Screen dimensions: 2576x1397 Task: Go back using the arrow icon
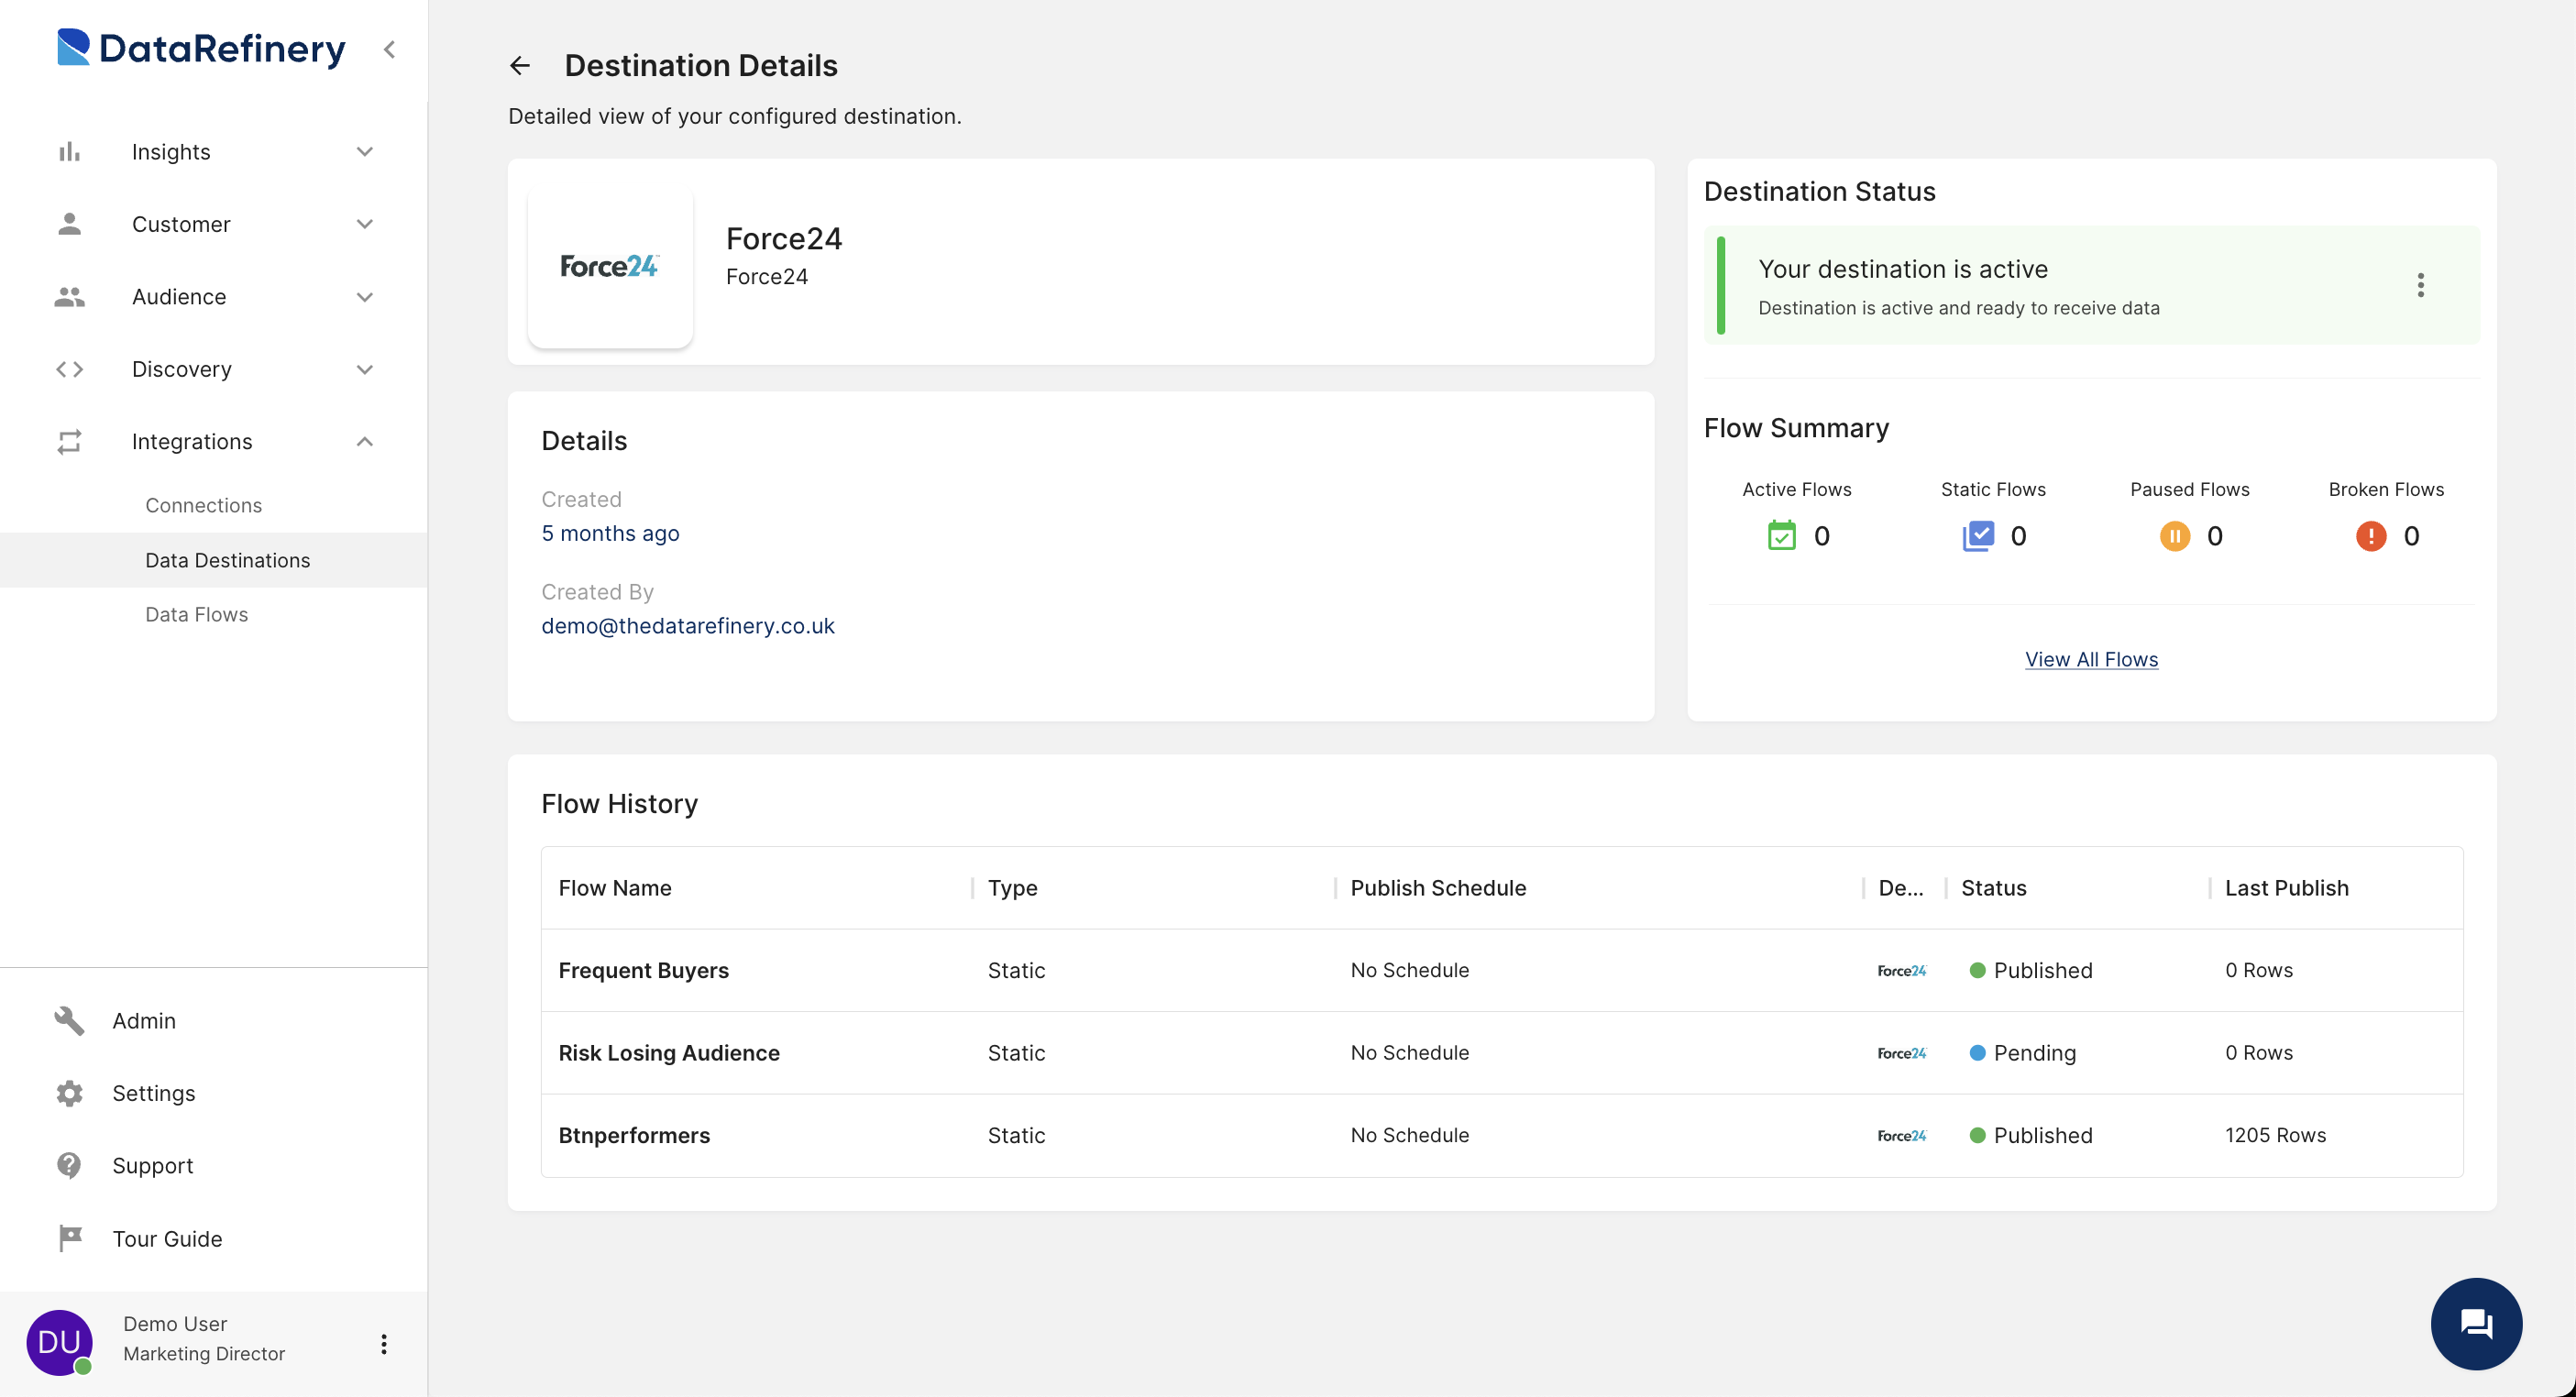(520, 66)
